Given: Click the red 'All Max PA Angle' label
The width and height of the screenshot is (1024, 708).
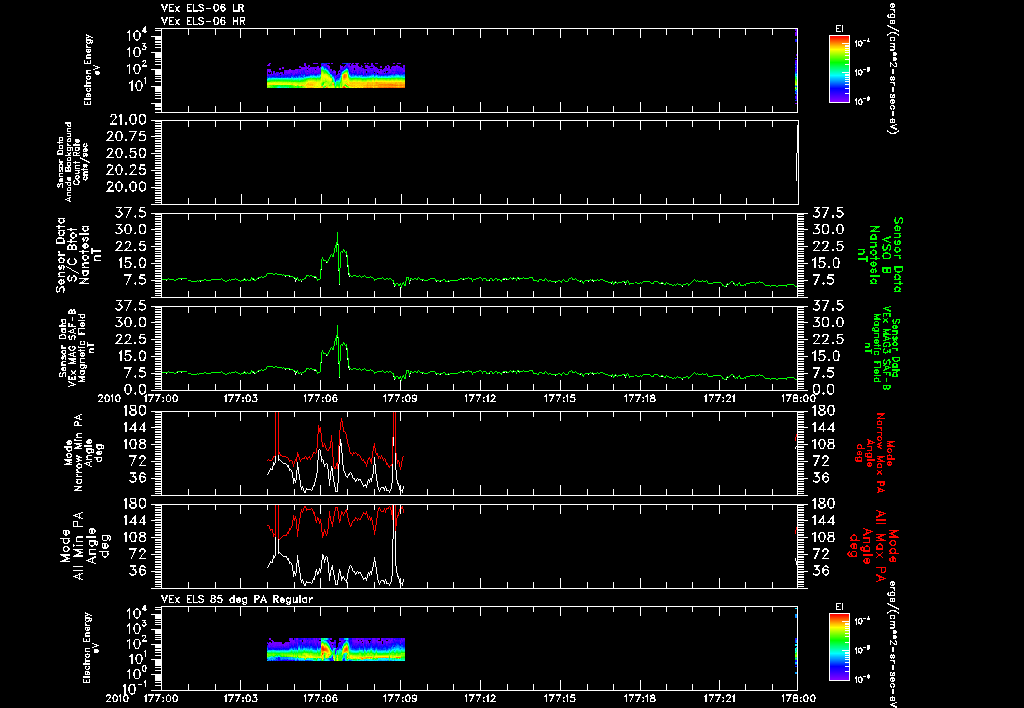Looking at the screenshot, I should [872, 545].
